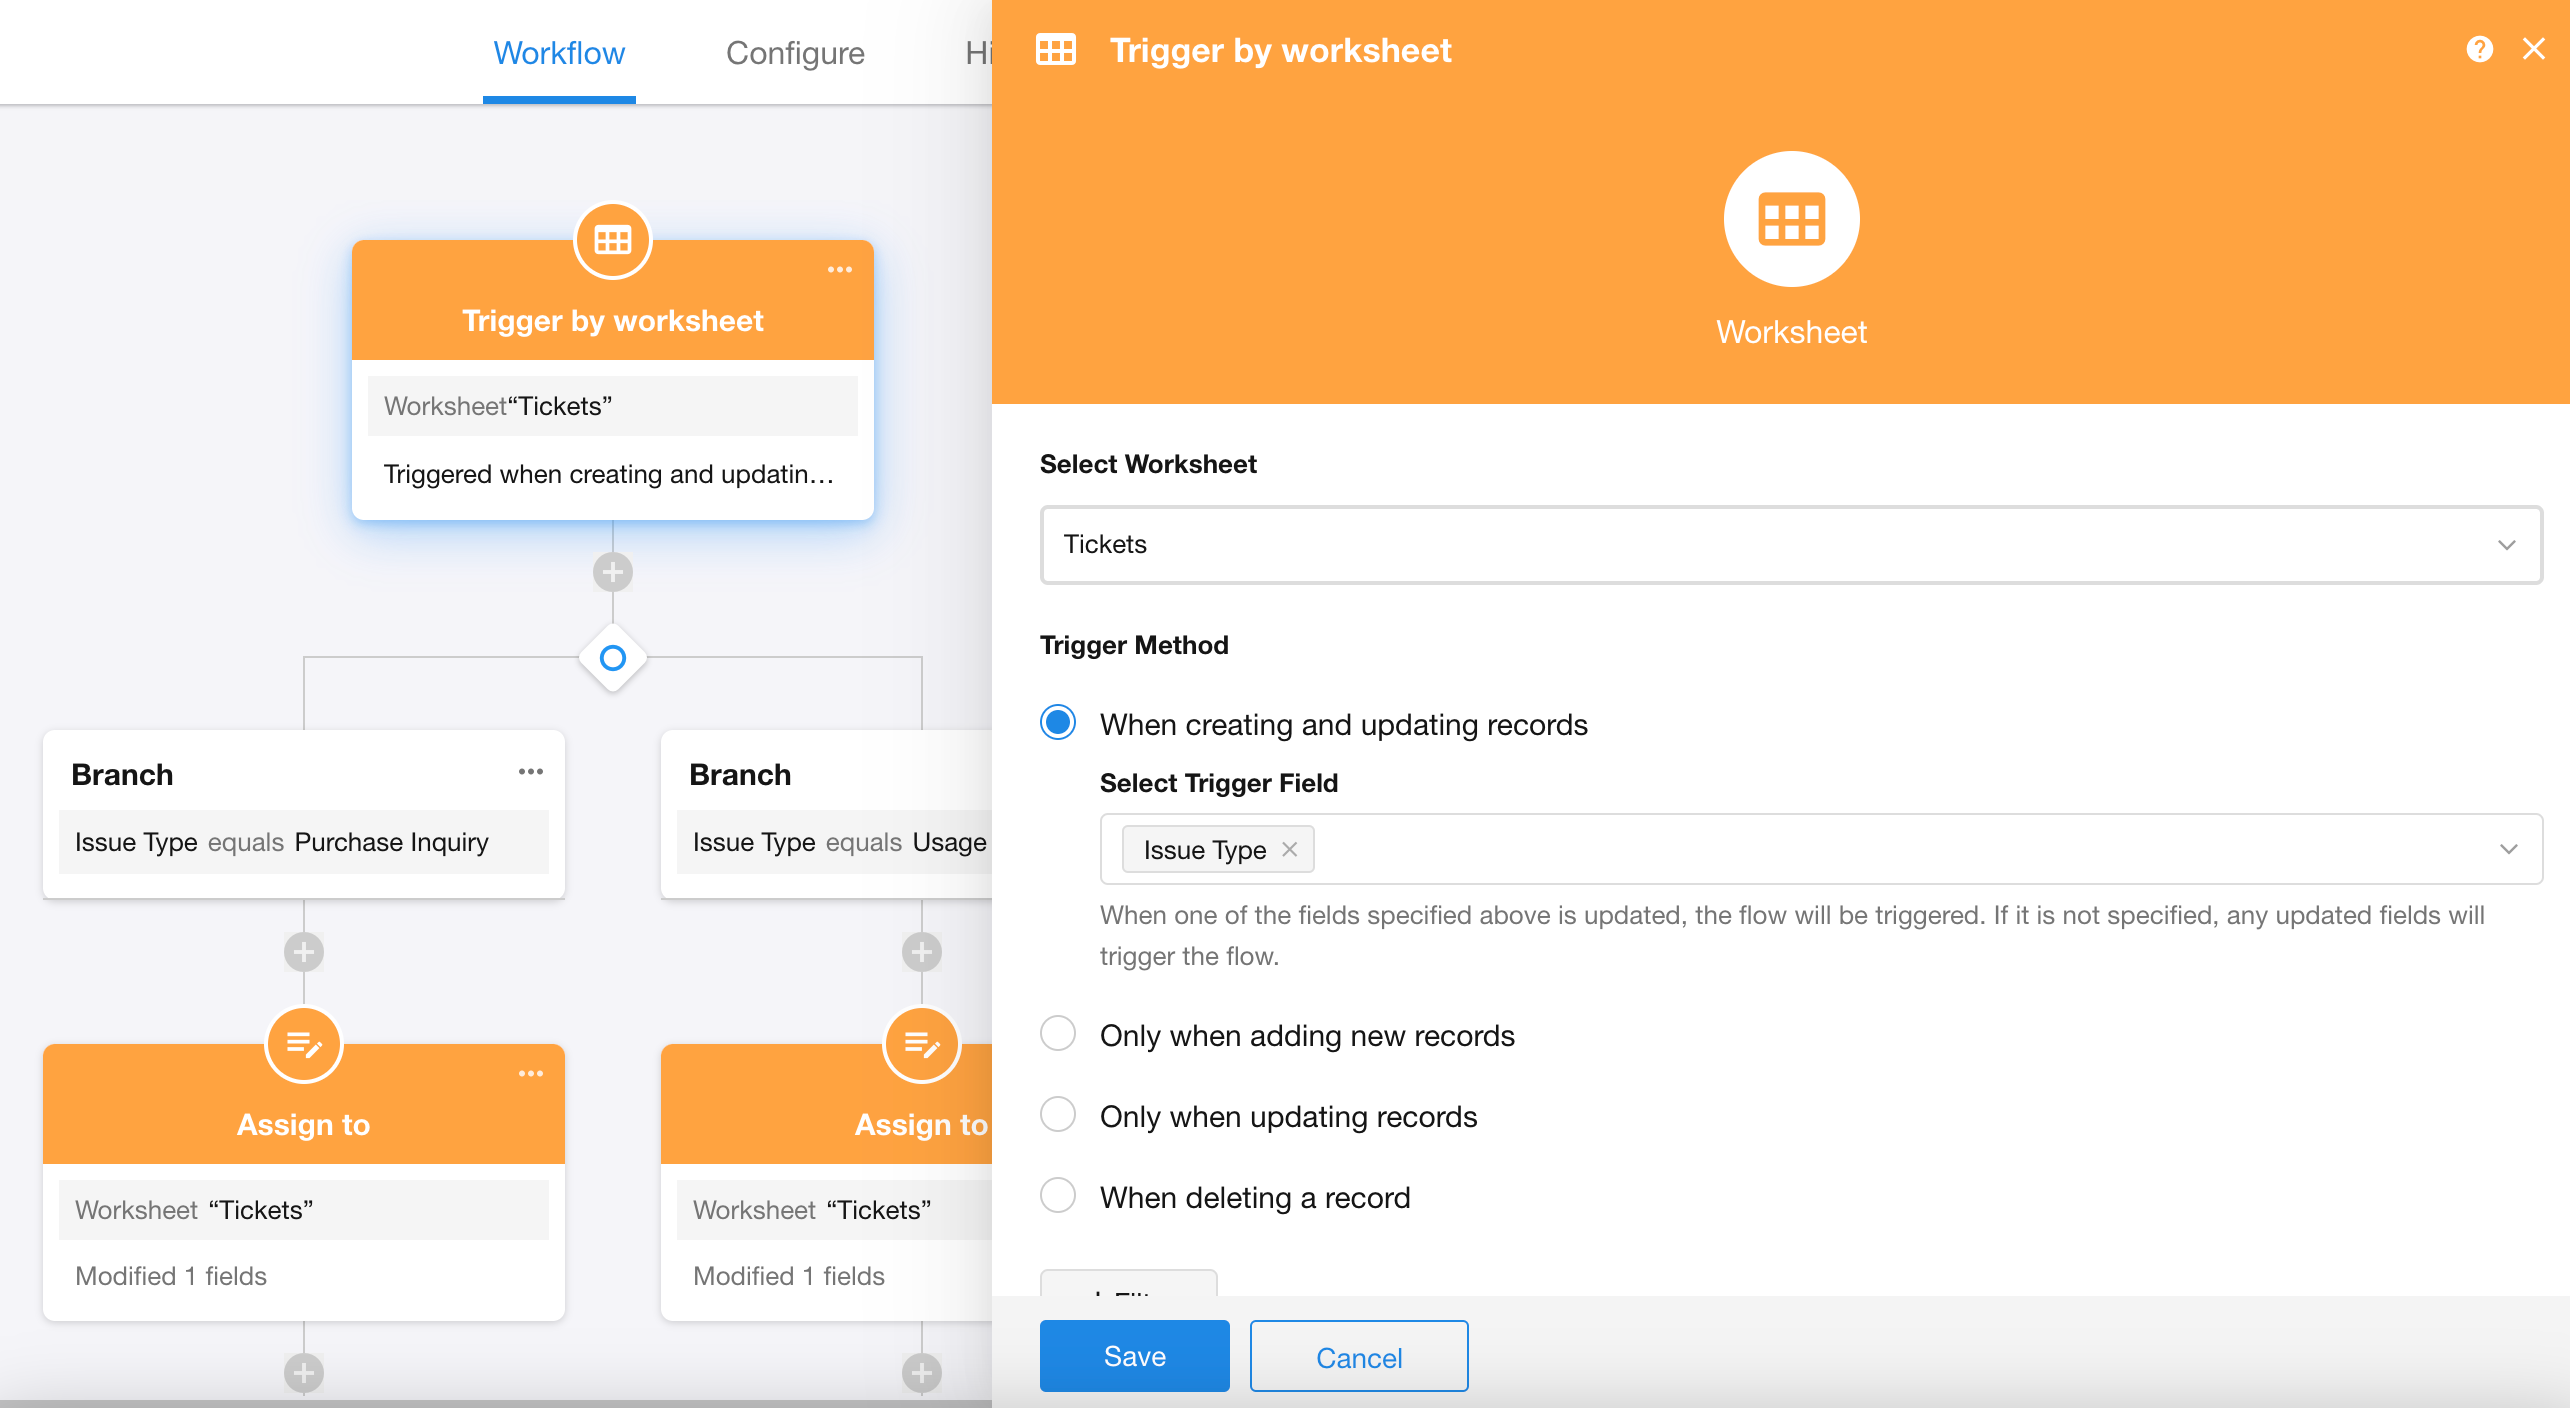Open the Configure tab
The height and width of the screenshot is (1408, 2570).
click(795, 53)
